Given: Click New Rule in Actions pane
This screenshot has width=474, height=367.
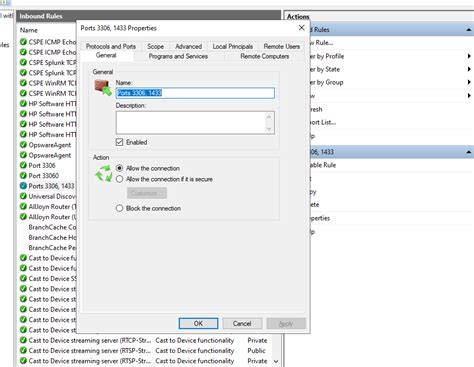Looking at the screenshot, I should tap(321, 43).
